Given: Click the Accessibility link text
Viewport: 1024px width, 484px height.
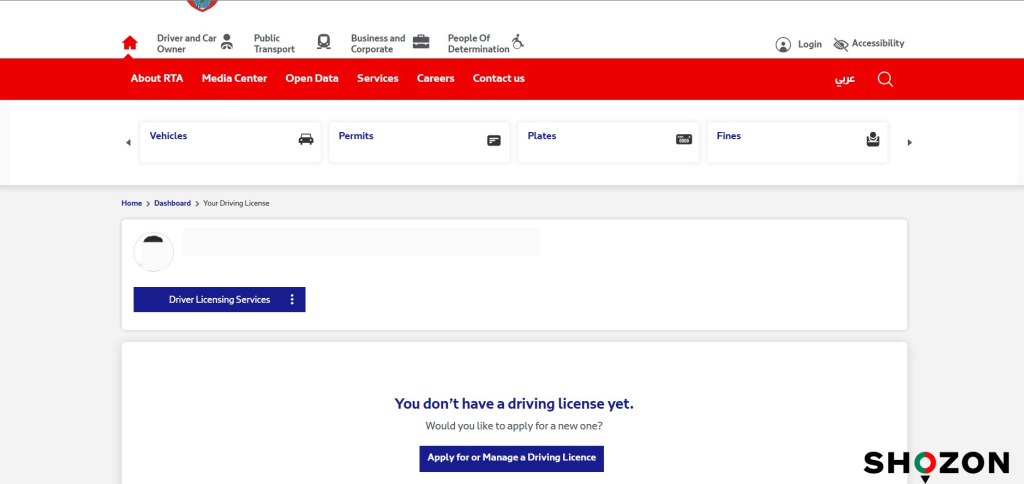Looking at the screenshot, I should [878, 43].
